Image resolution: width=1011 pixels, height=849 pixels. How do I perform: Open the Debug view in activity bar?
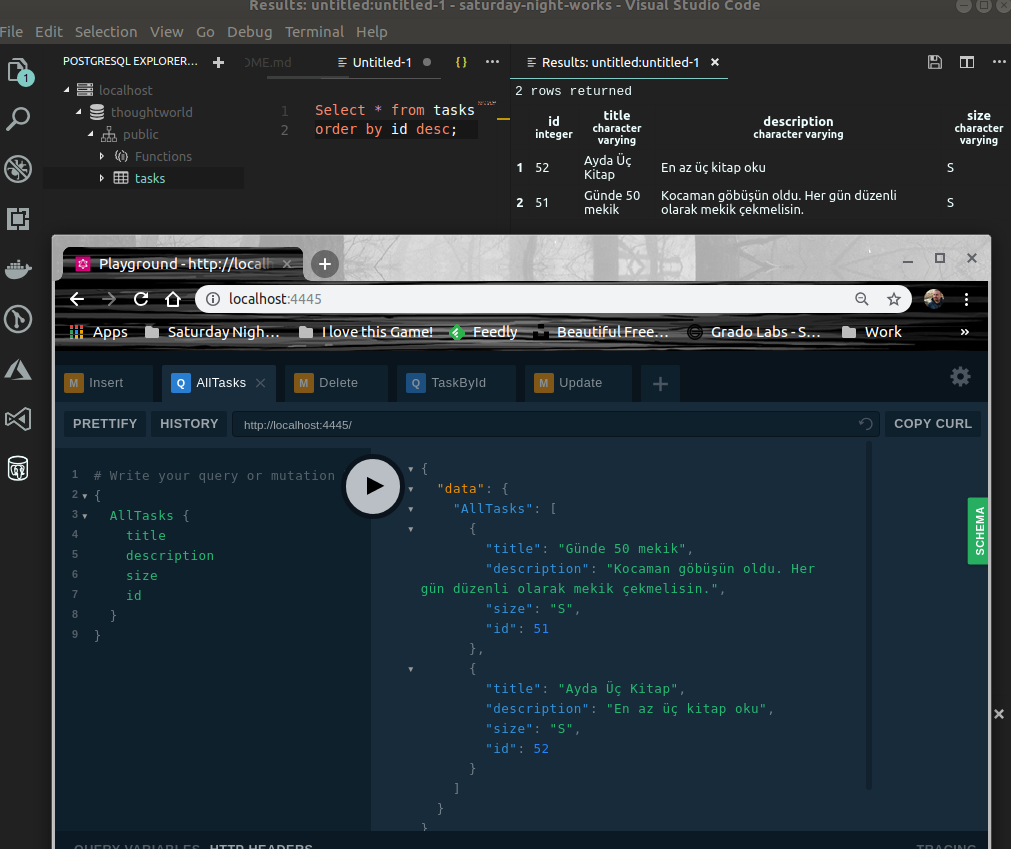tap(18, 169)
